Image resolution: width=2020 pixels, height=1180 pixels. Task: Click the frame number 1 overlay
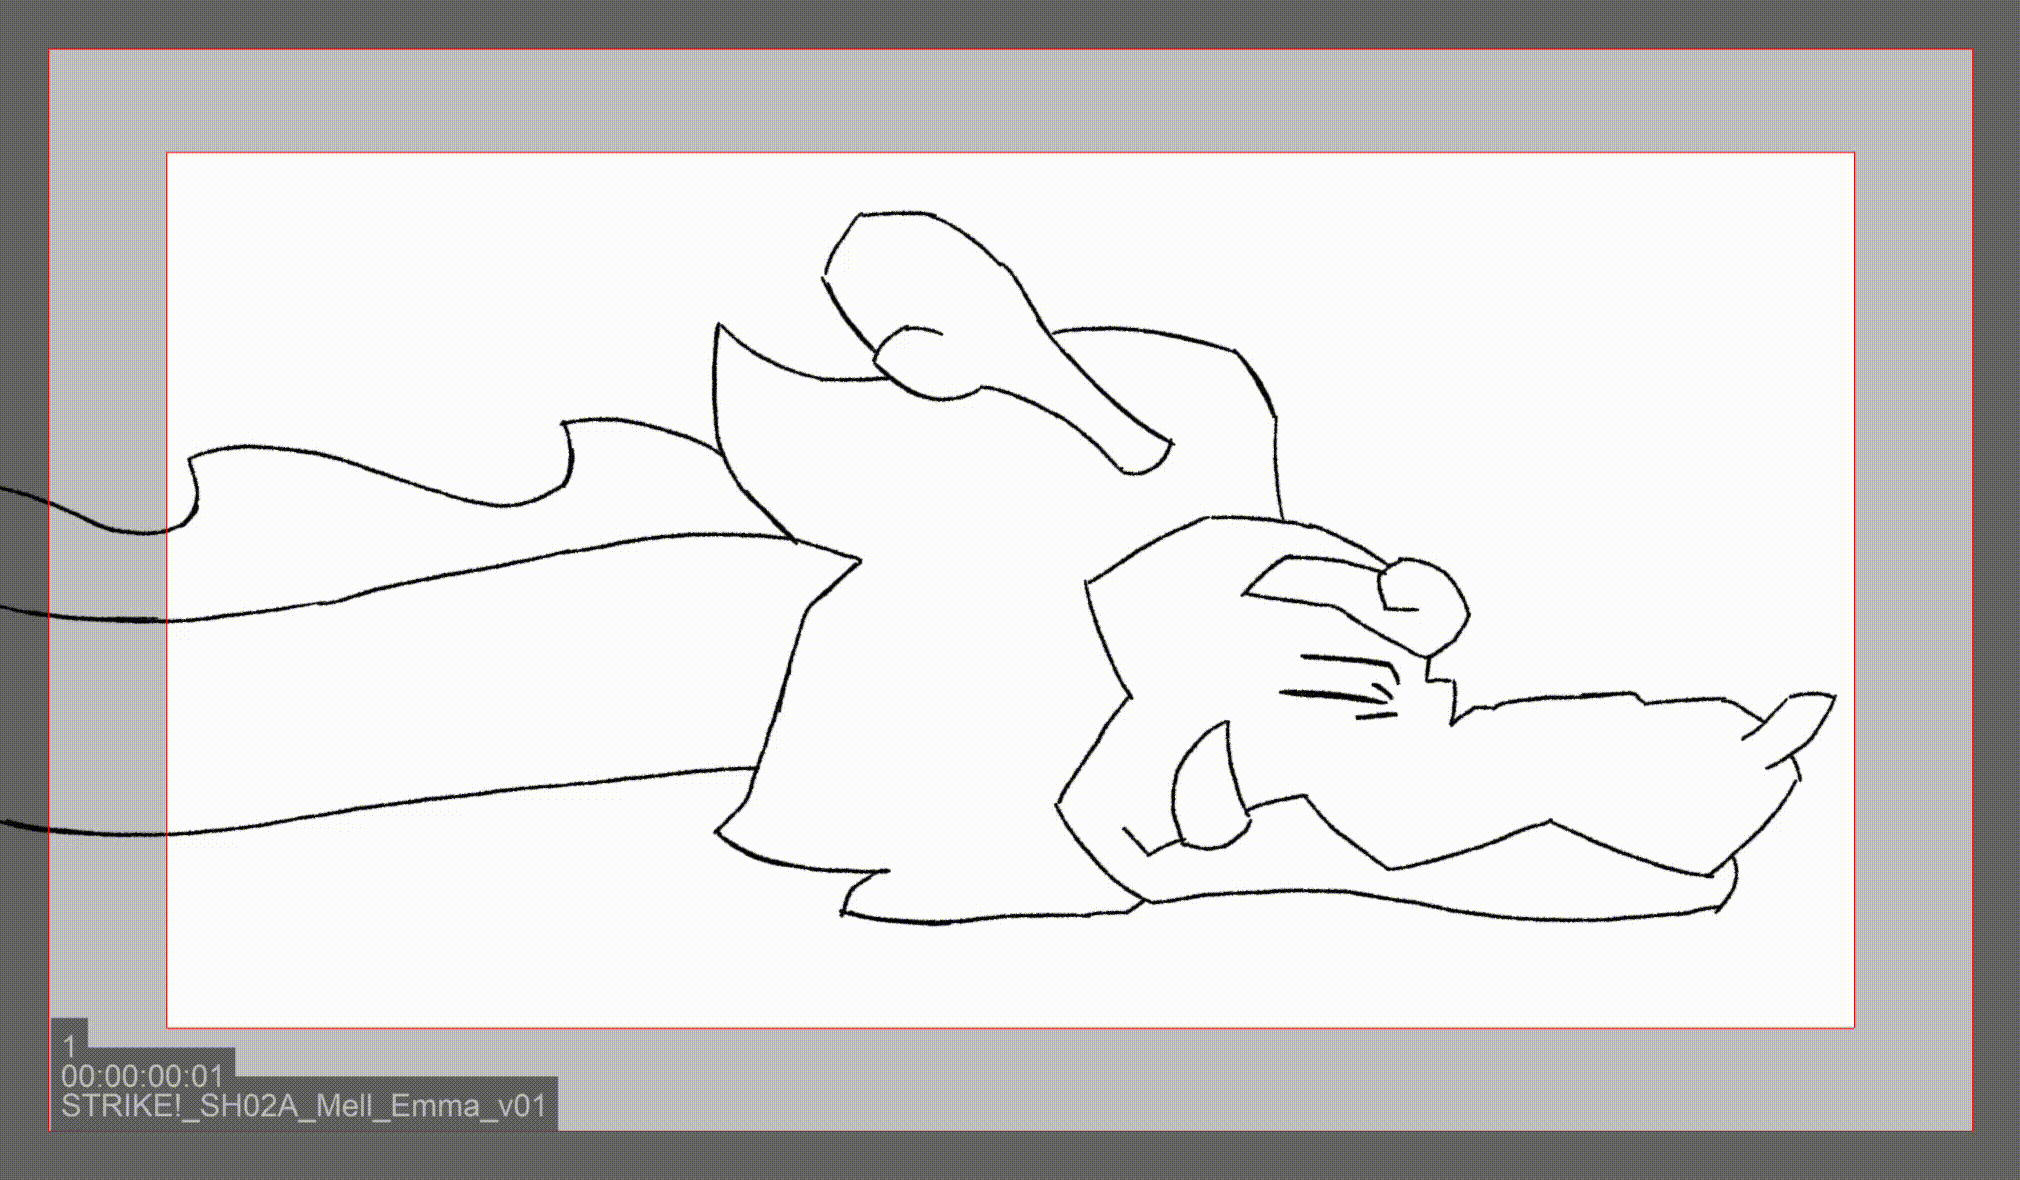pos(69,1046)
